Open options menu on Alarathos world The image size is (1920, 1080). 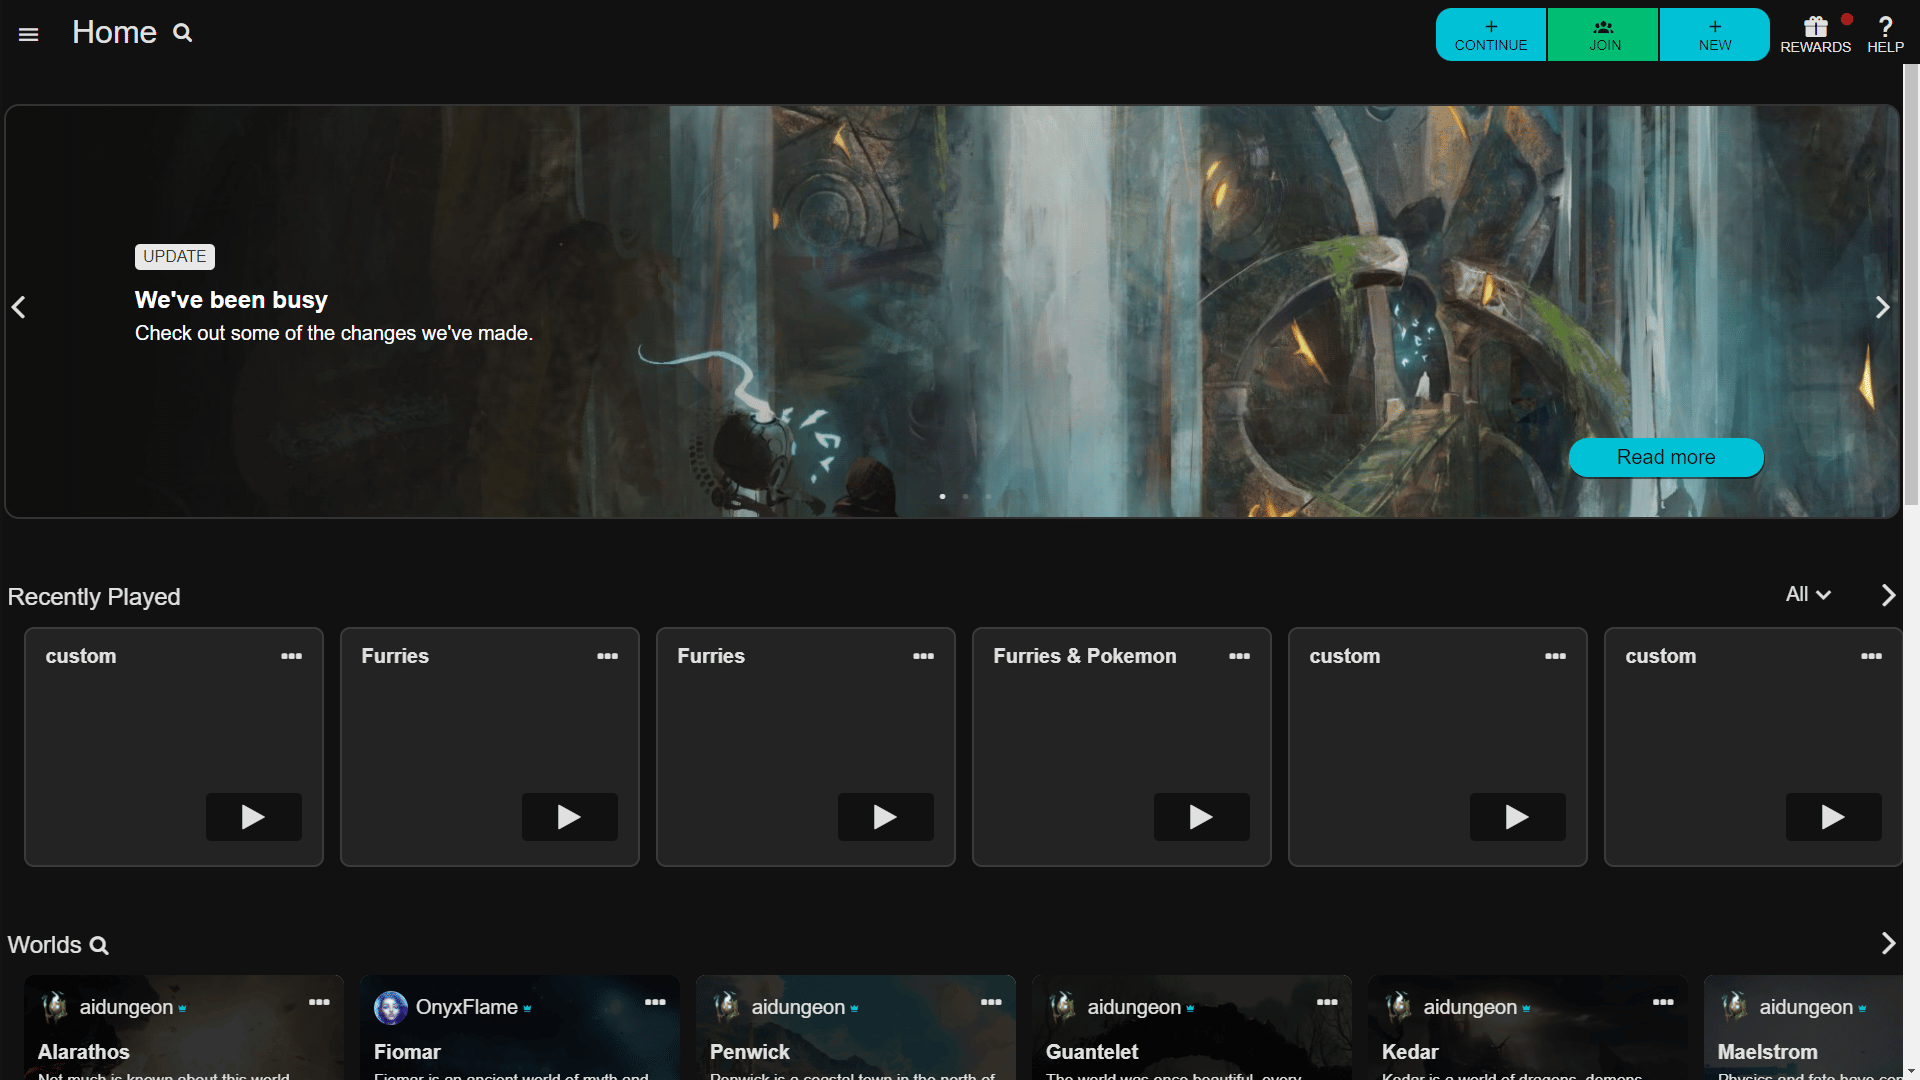pos(319,1002)
